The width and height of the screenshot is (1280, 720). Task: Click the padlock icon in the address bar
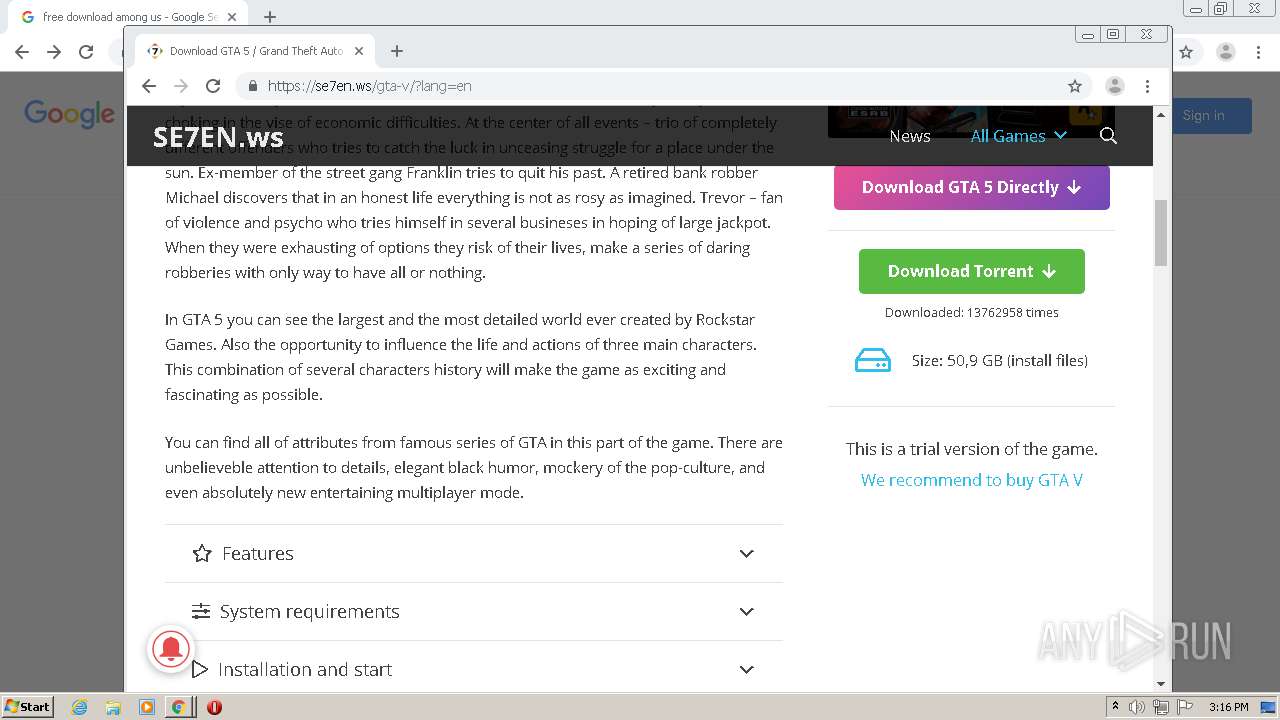click(253, 86)
